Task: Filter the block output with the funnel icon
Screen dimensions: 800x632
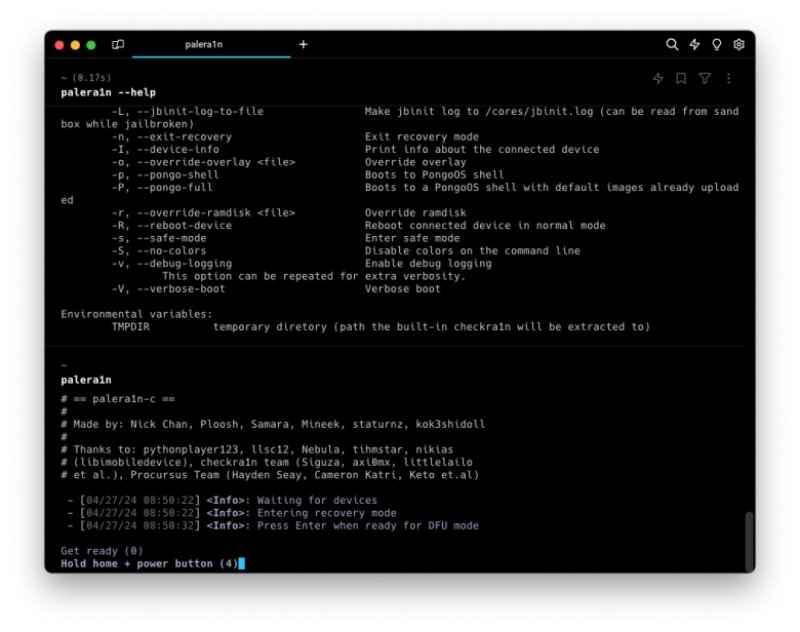Action: 705,78
